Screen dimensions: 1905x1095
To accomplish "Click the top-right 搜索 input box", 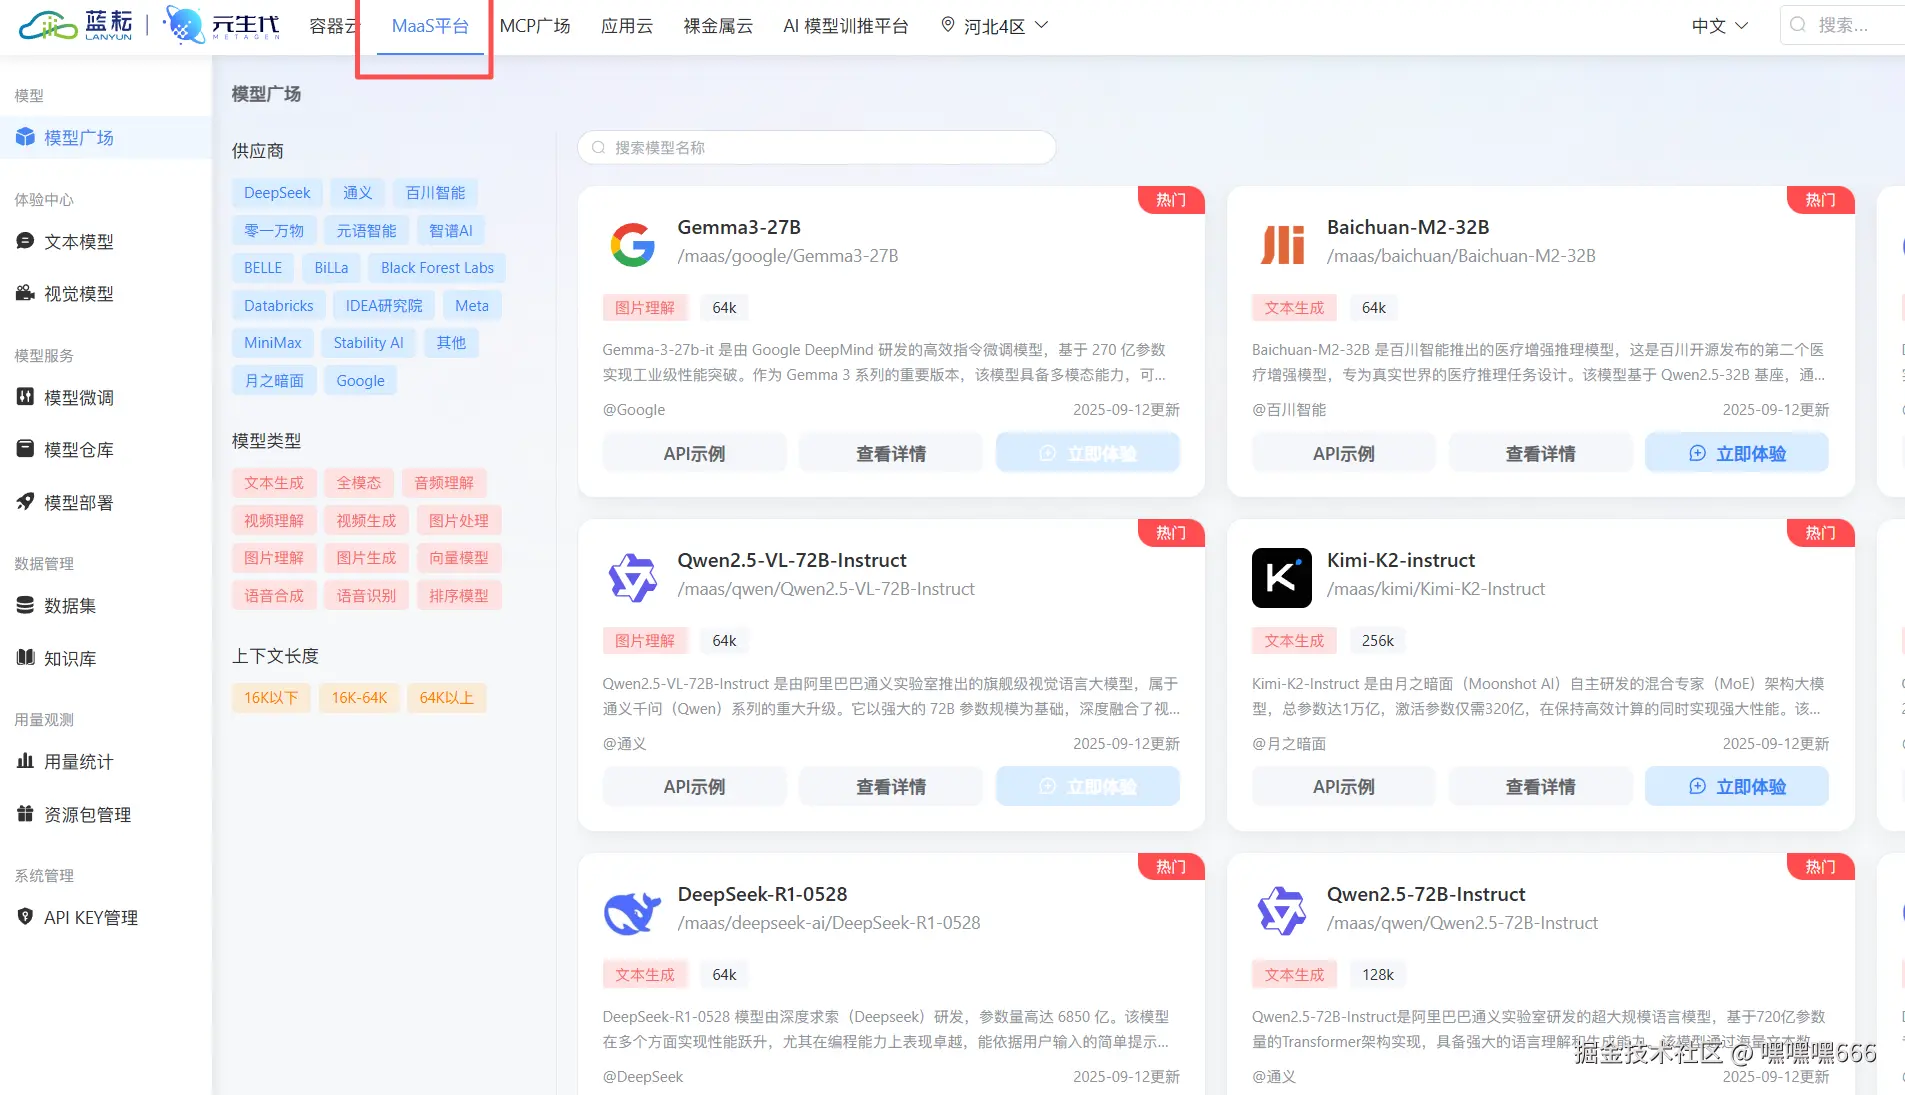I will [x=1842, y=25].
